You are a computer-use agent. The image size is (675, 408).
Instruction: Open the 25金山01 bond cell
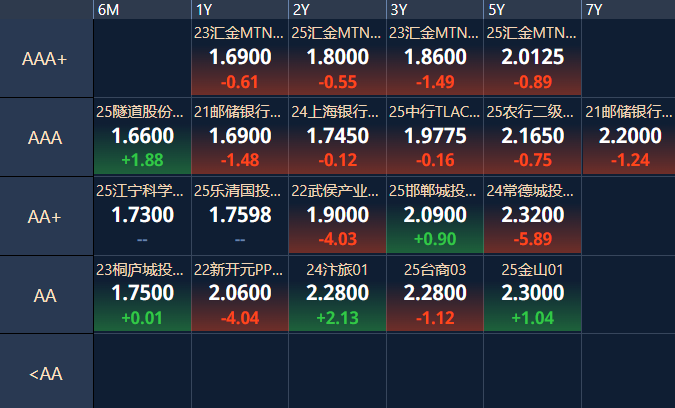pyautogui.click(x=533, y=295)
